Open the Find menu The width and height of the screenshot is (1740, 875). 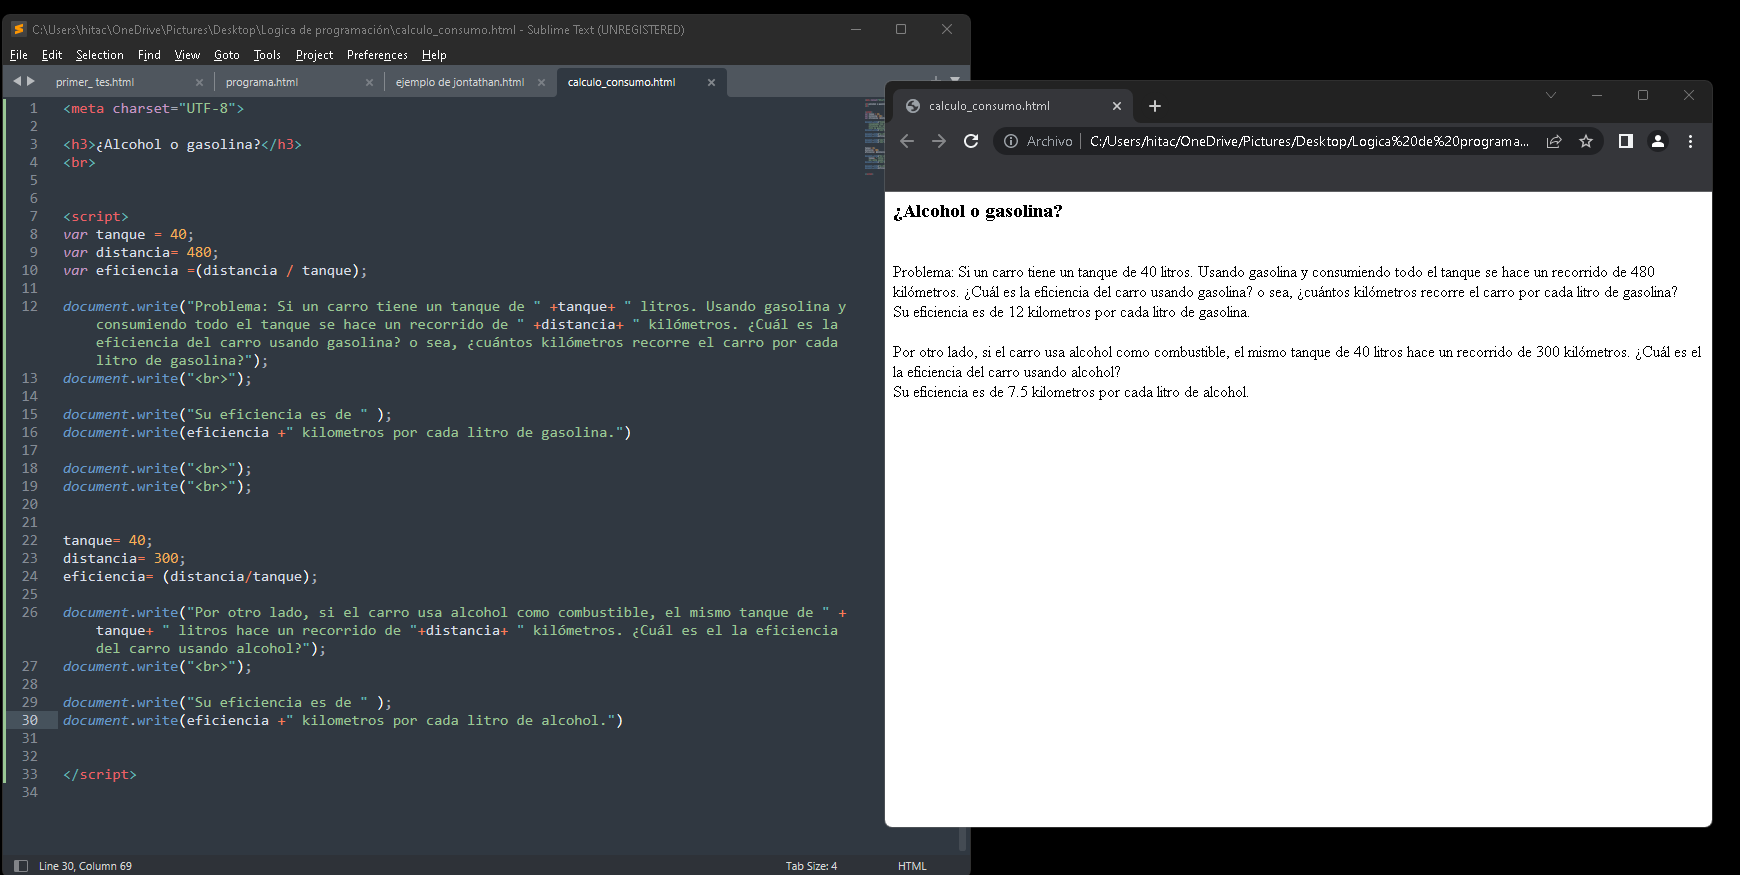[x=149, y=55]
